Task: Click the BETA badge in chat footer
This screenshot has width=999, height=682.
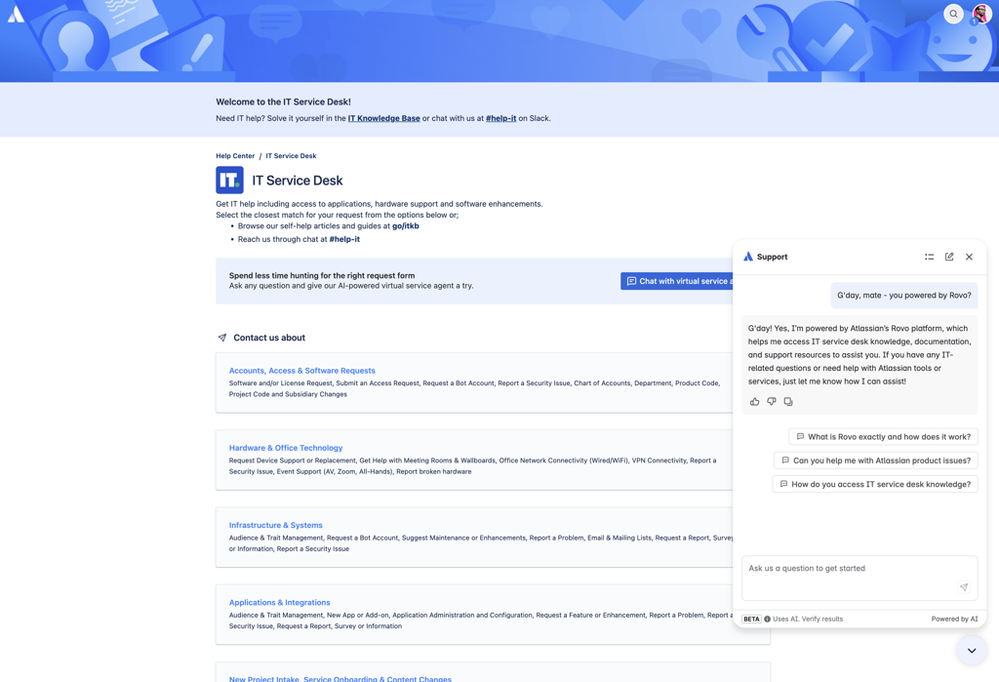Action: (752, 619)
